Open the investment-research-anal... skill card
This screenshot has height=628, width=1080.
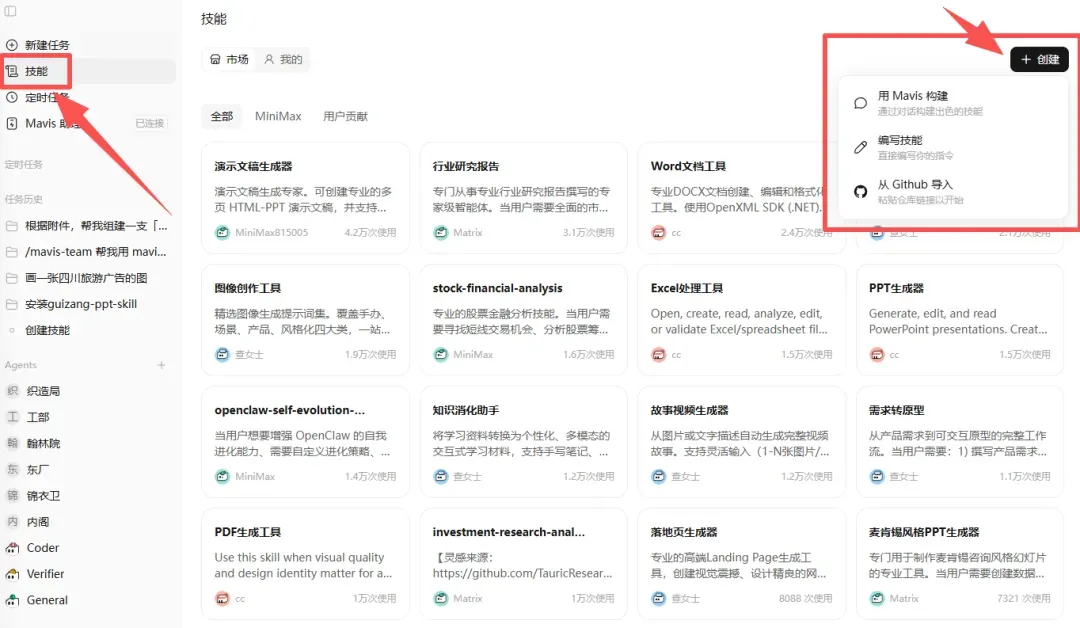pos(523,564)
